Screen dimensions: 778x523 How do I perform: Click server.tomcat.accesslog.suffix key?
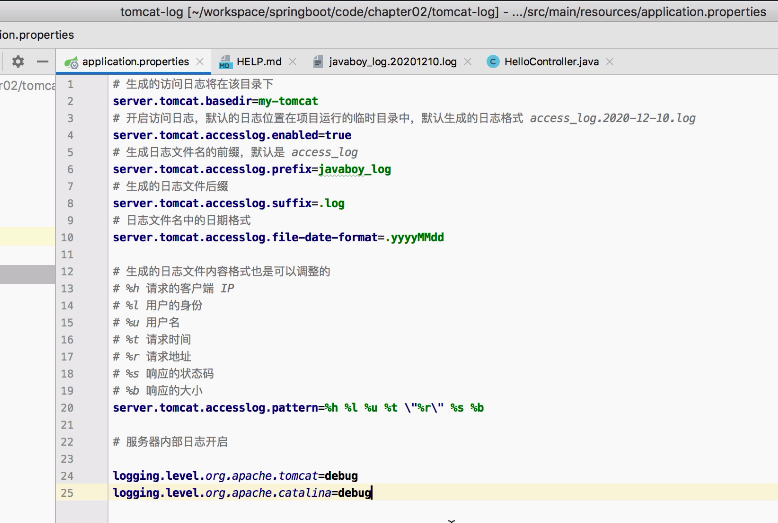pos(212,203)
